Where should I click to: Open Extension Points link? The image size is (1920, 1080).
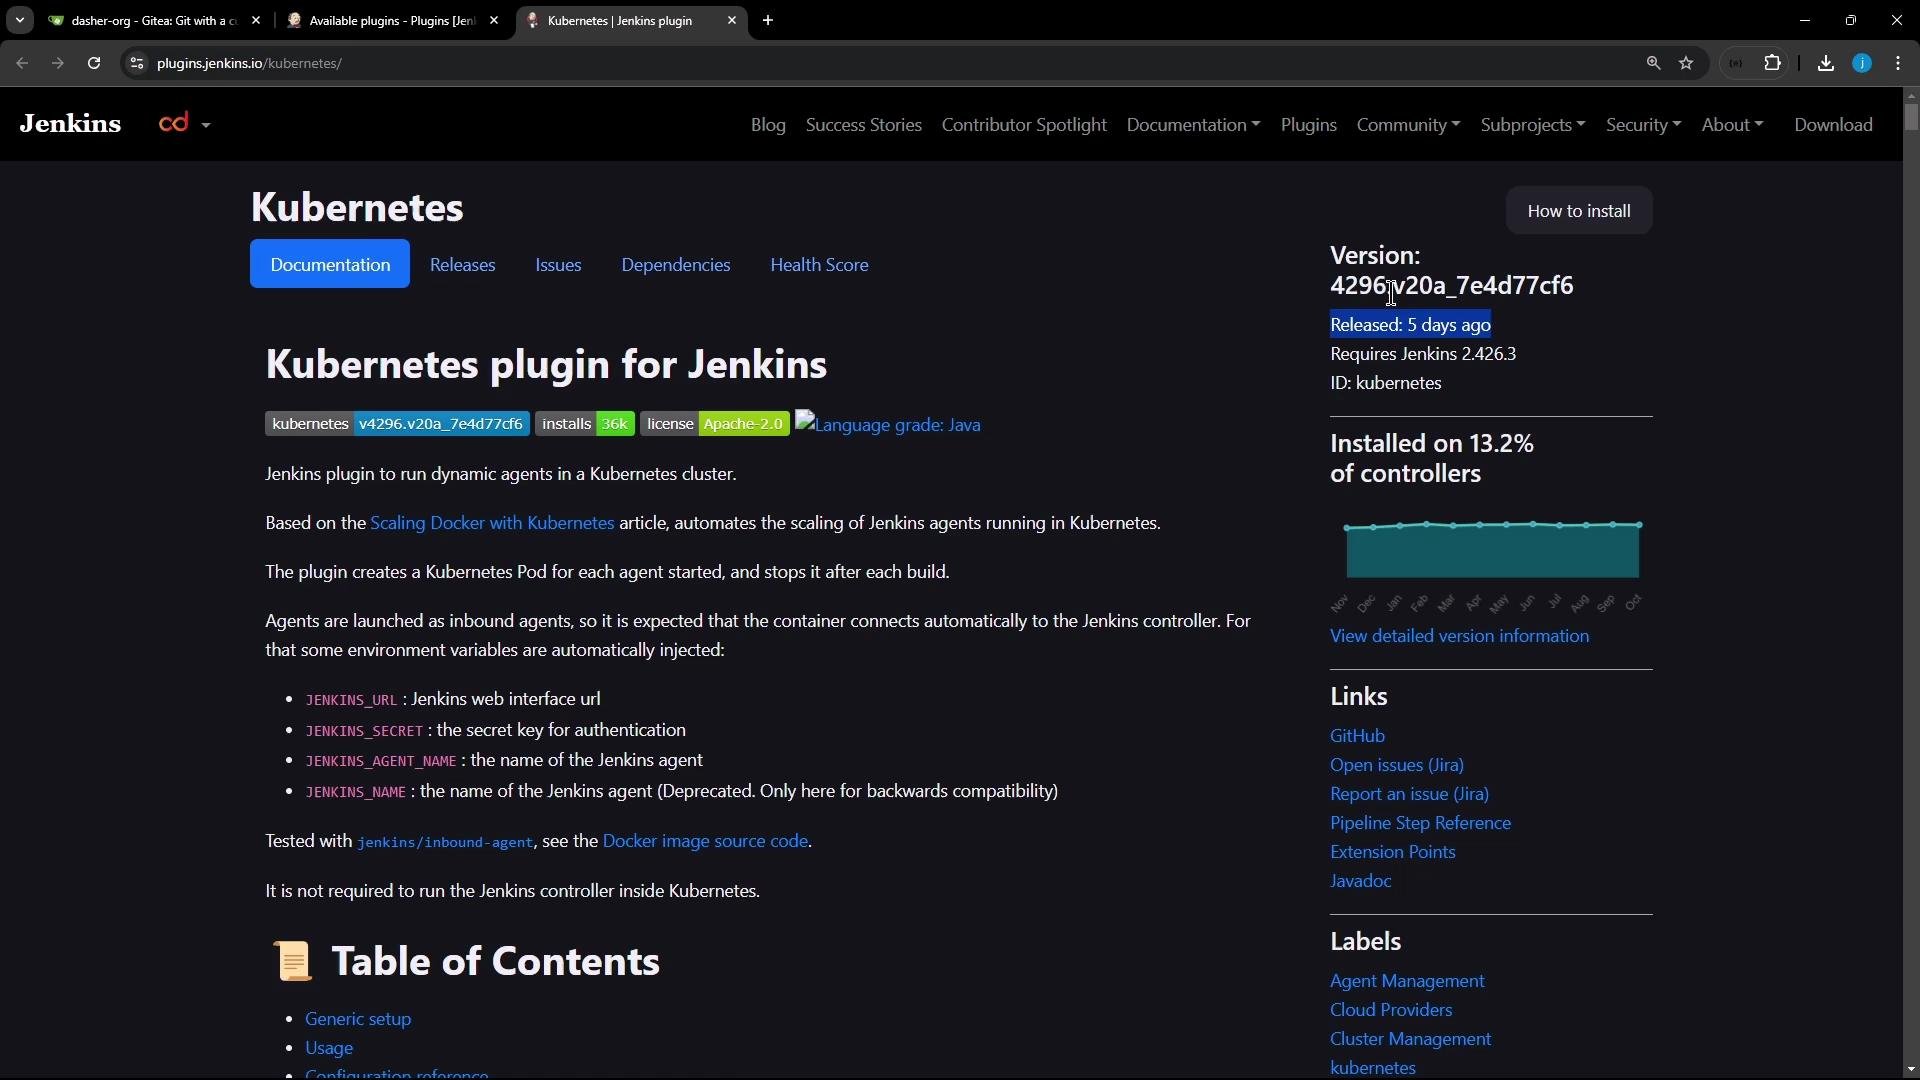click(x=1392, y=852)
